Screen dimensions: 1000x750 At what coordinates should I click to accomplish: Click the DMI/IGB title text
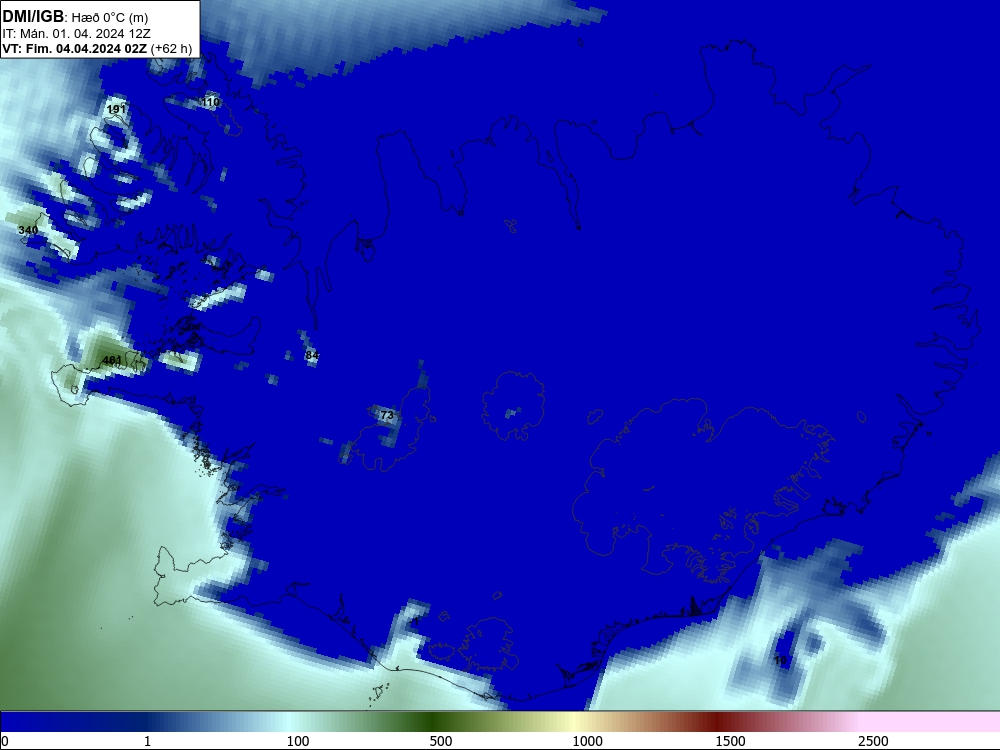(33, 17)
